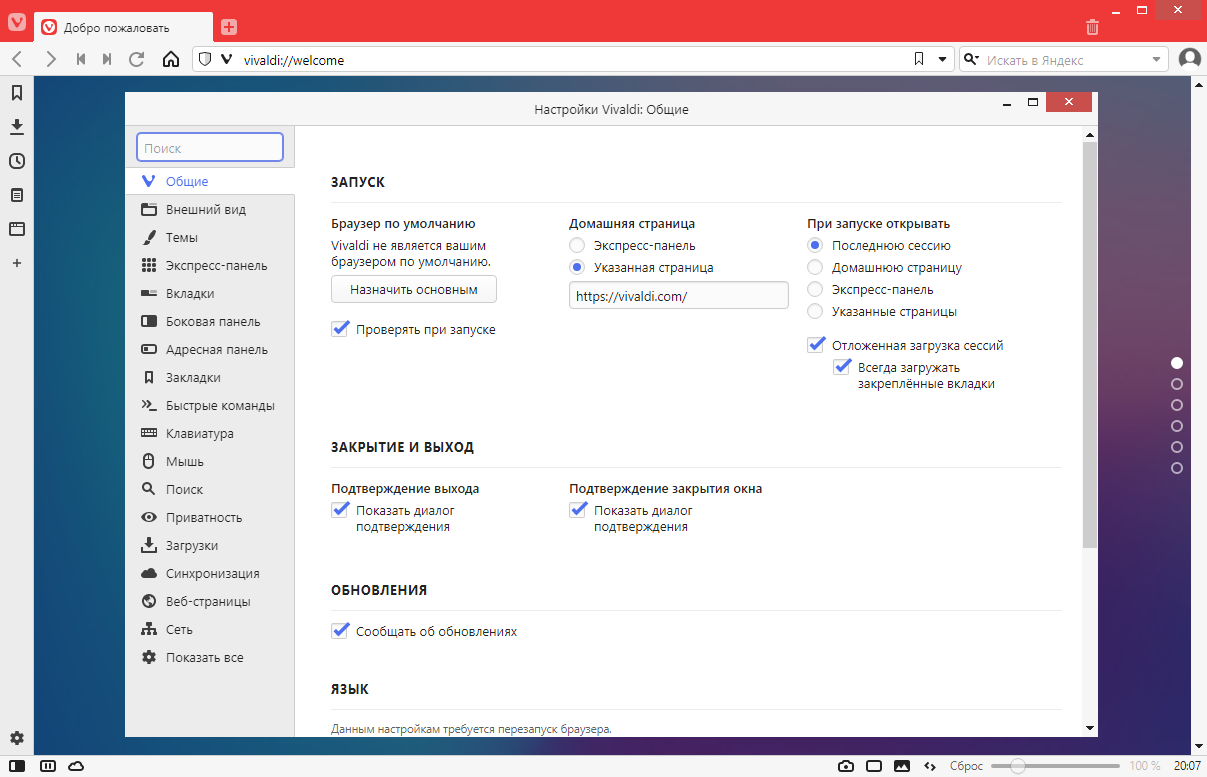Click the shield site info icon

point(205,60)
